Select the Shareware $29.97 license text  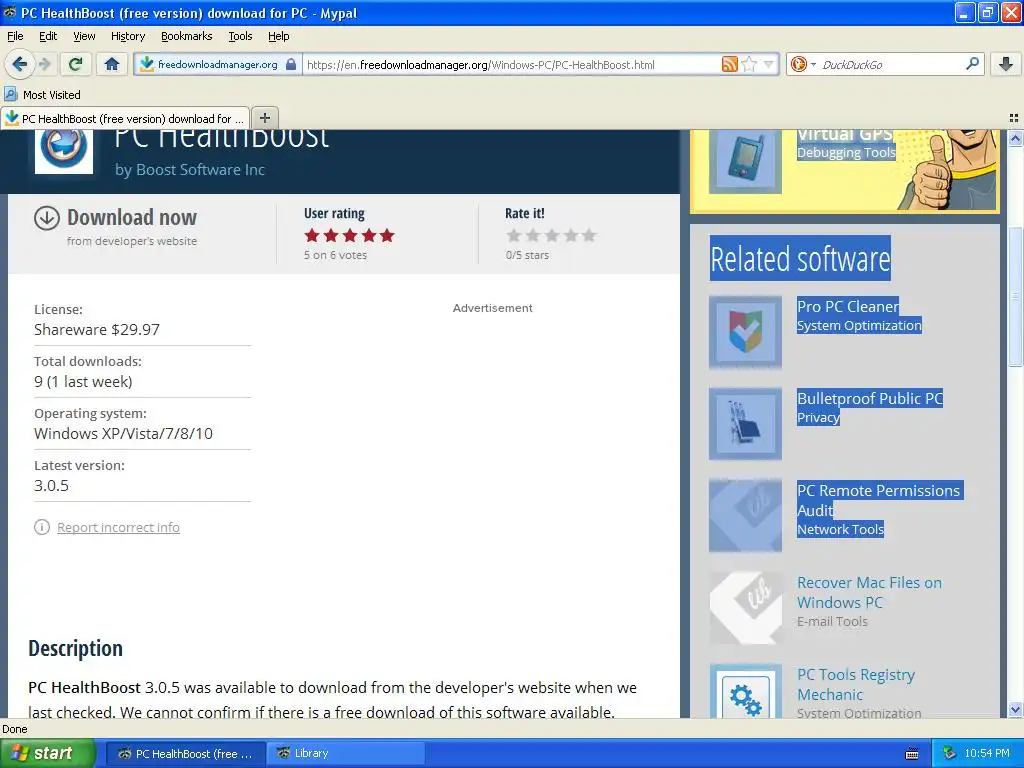tap(97, 329)
